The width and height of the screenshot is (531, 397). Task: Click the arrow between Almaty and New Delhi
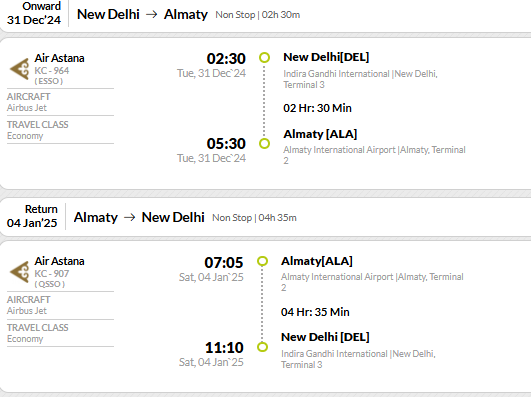click(x=130, y=217)
